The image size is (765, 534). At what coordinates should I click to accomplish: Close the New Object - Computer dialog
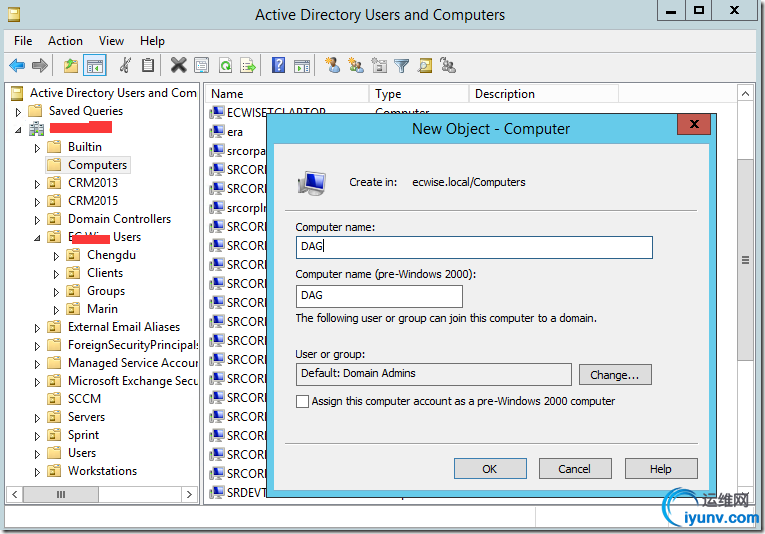point(694,124)
